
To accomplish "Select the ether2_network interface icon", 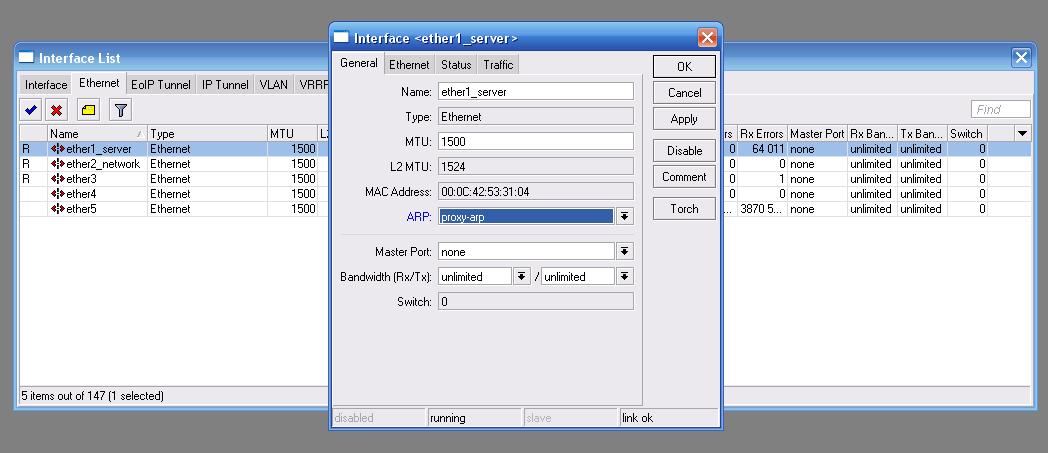I will pyautogui.click(x=57, y=164).
